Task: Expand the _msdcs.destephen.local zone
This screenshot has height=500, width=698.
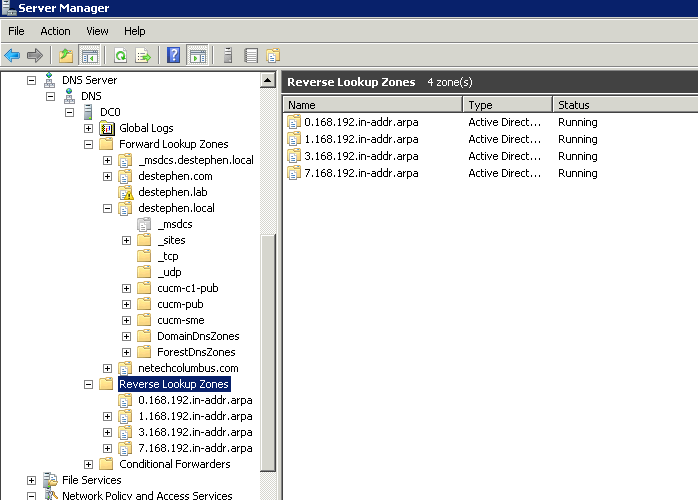Action: [x=107, y=161]
